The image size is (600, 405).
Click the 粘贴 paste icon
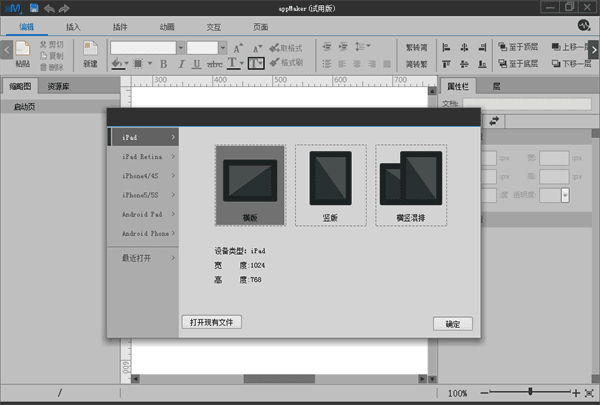(x=22, y=50)
